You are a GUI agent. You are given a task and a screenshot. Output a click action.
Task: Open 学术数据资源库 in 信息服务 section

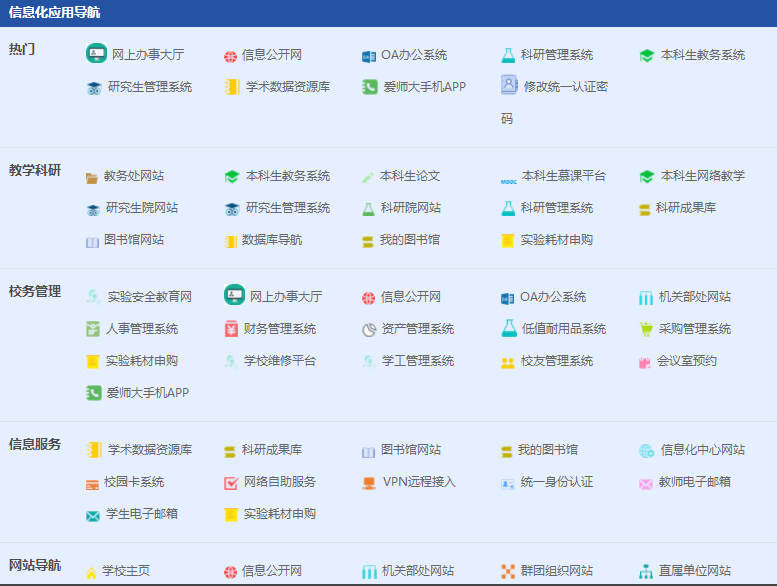click(150, 450)
